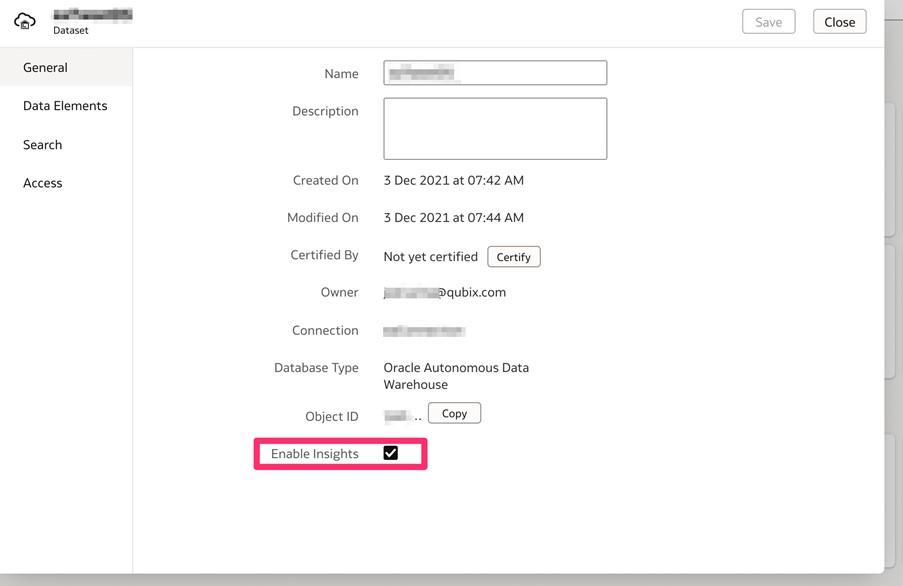Click the 'Not yet certified' text

(x=431, y=257)
